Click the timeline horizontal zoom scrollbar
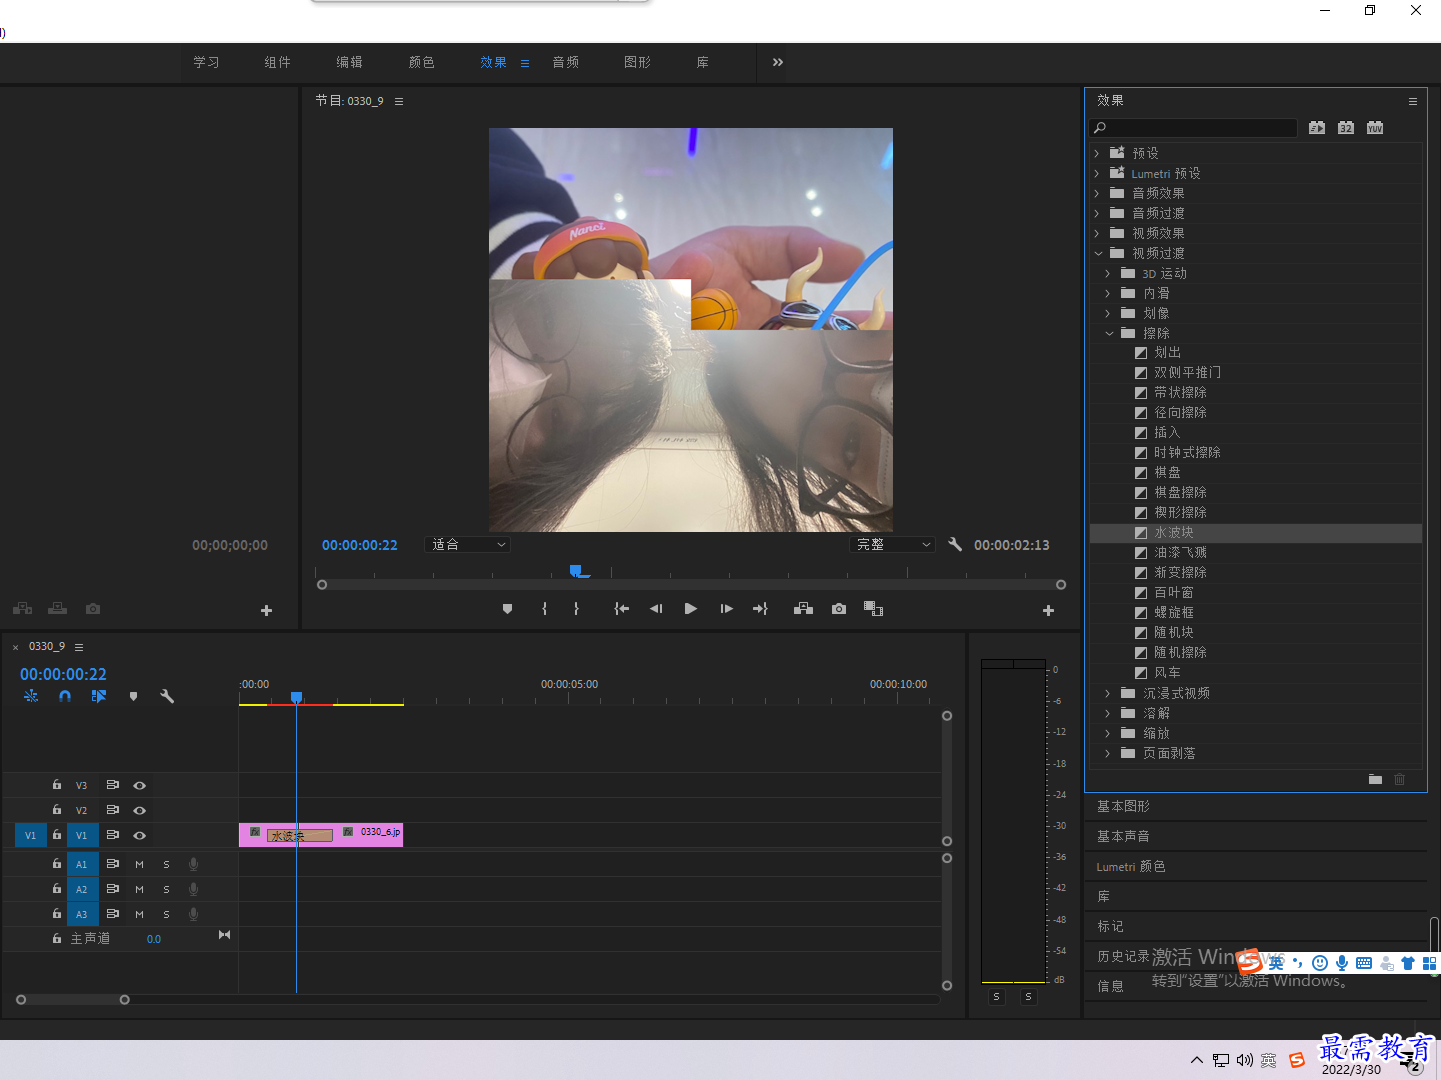This screenshot has width=1441, height=1080. coord(73,999)
